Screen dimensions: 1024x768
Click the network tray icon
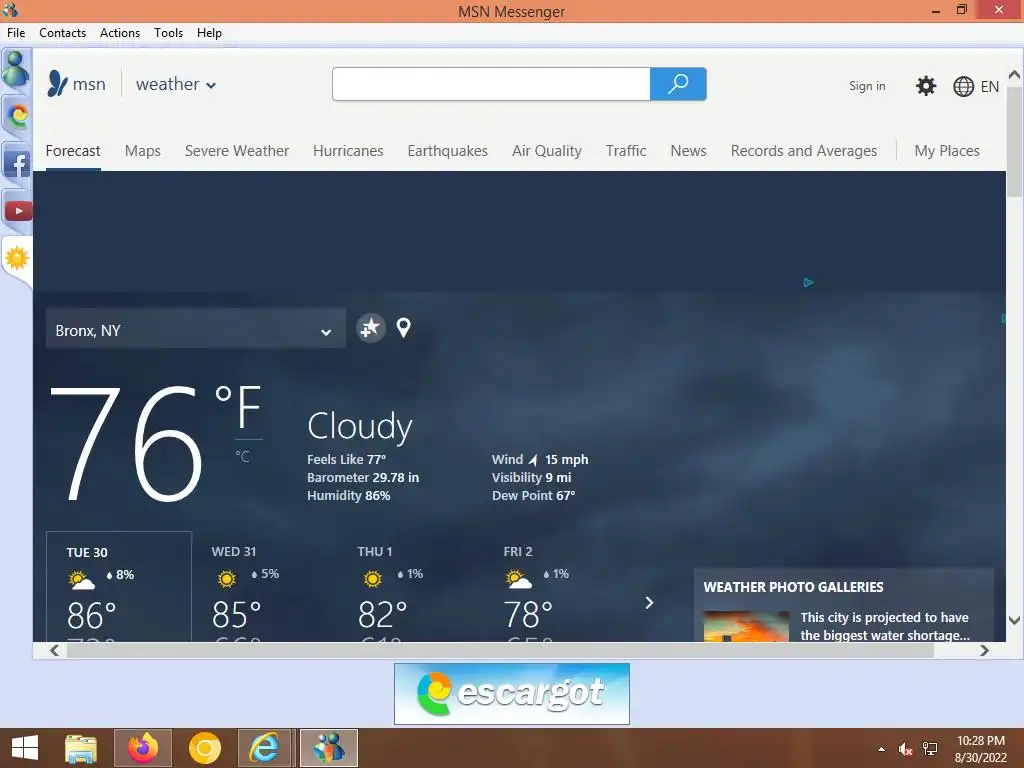[x=929, y=749]
